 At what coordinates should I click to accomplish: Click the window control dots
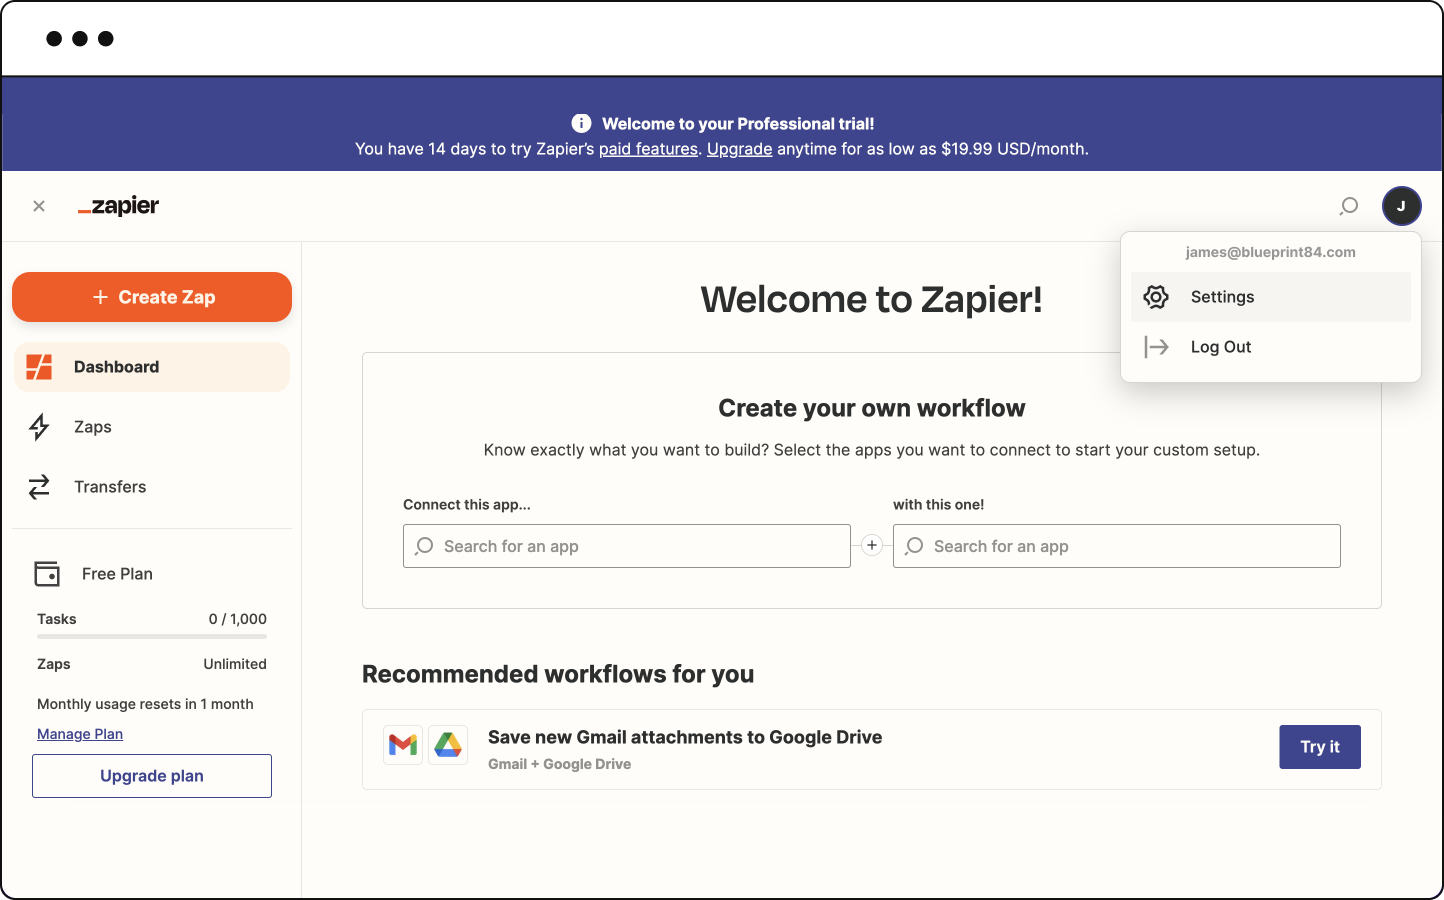(x=80, y=39)
